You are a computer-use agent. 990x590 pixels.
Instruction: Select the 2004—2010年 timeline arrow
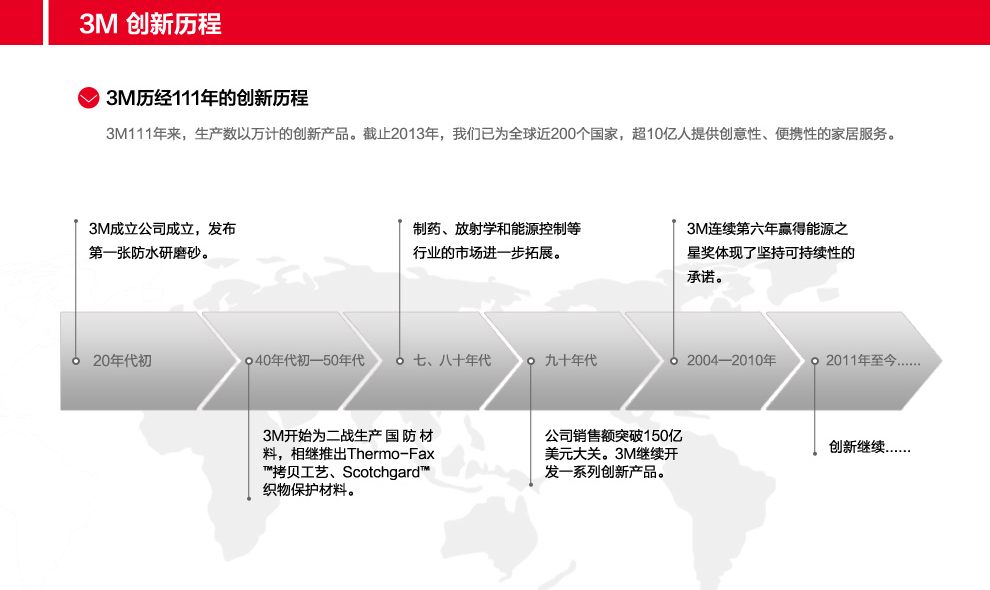point(713,361)
